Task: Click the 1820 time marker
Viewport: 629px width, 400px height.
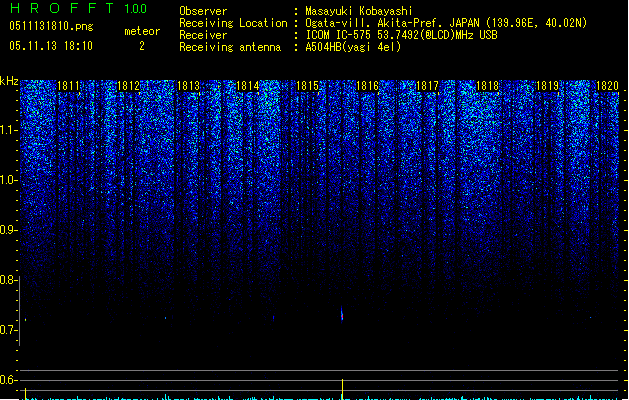Action: click(607, 86)
